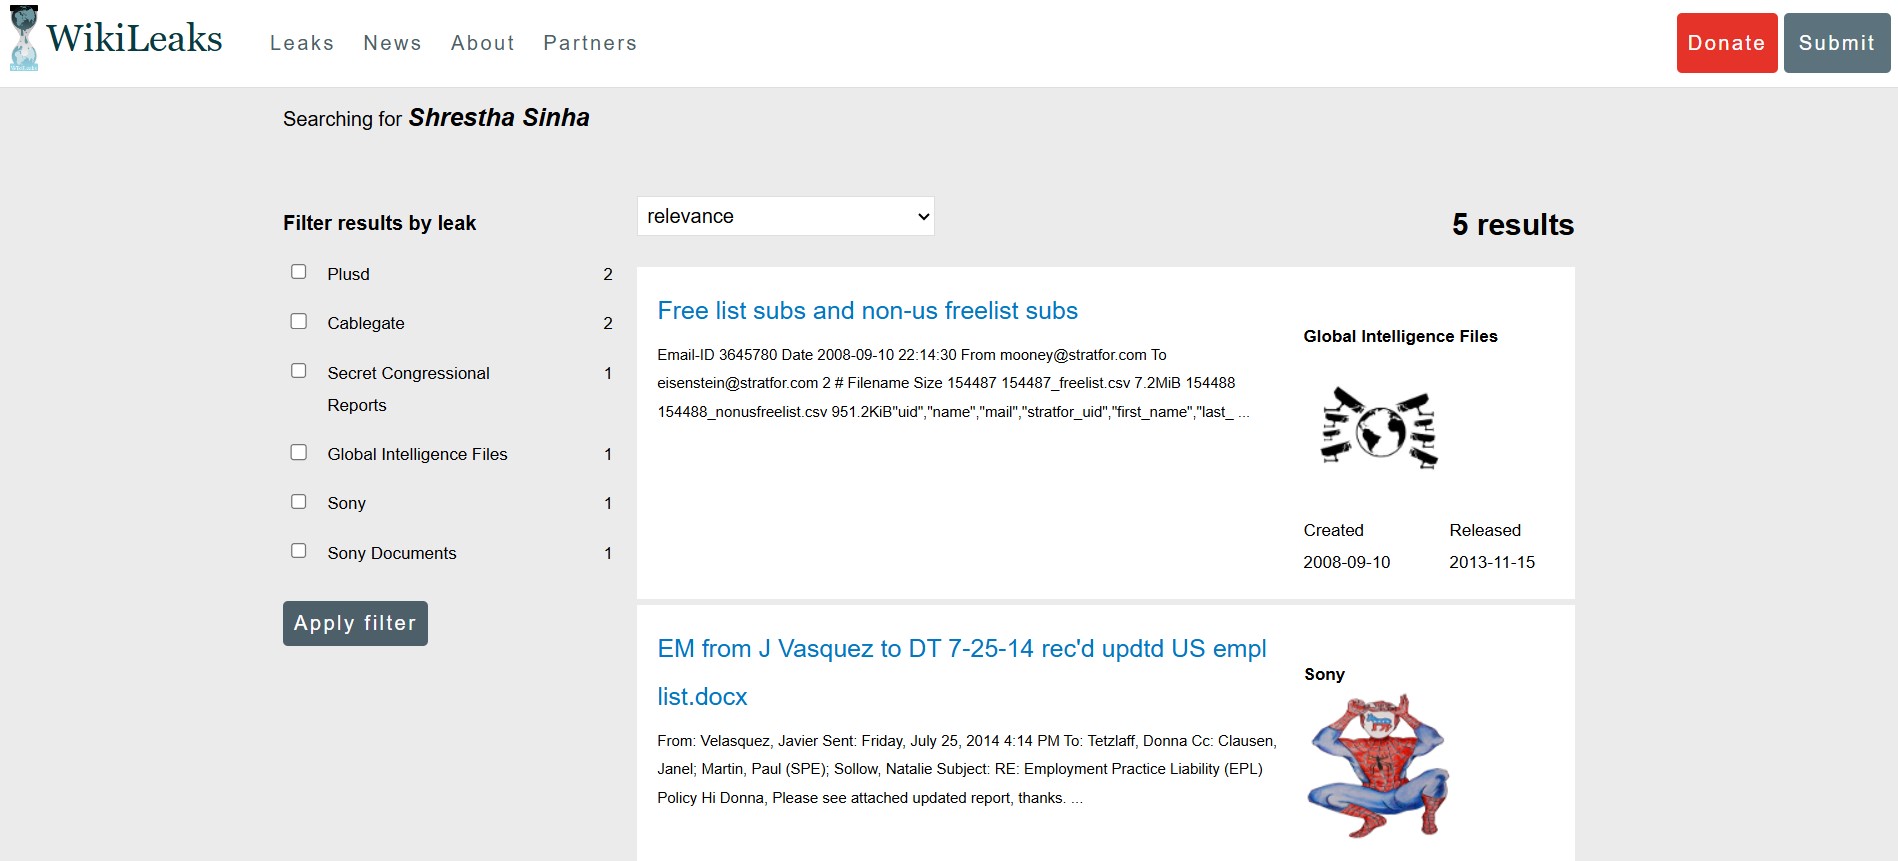The image size is (1898, 861).
Task: Click the Sony Spider-Man image icon
Action: point(1379,766)
